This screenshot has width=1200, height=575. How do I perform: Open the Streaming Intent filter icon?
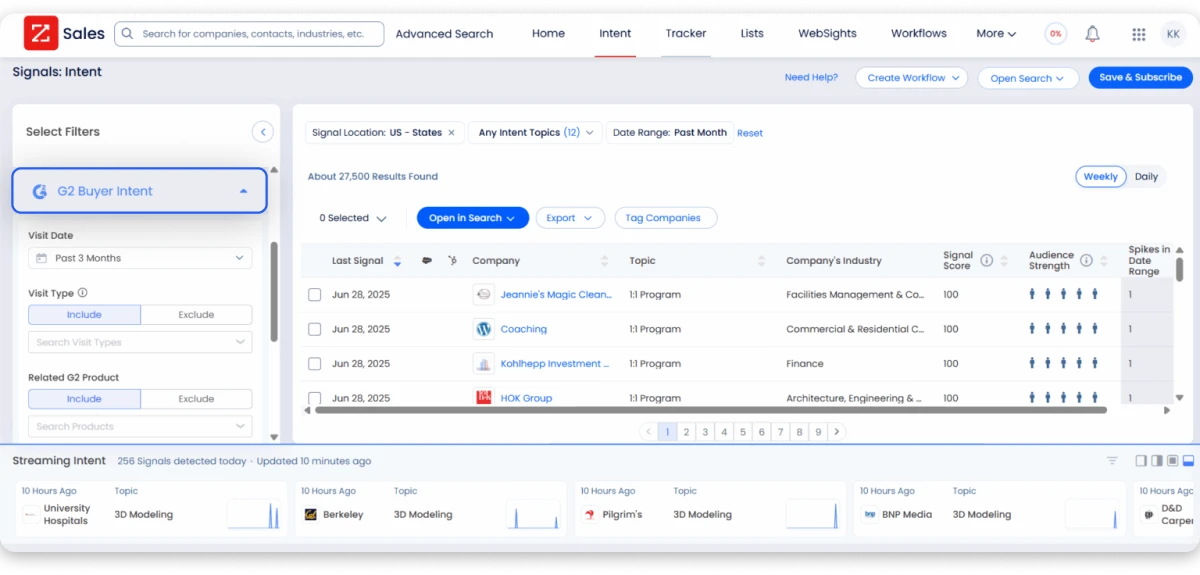[1112, 461]
